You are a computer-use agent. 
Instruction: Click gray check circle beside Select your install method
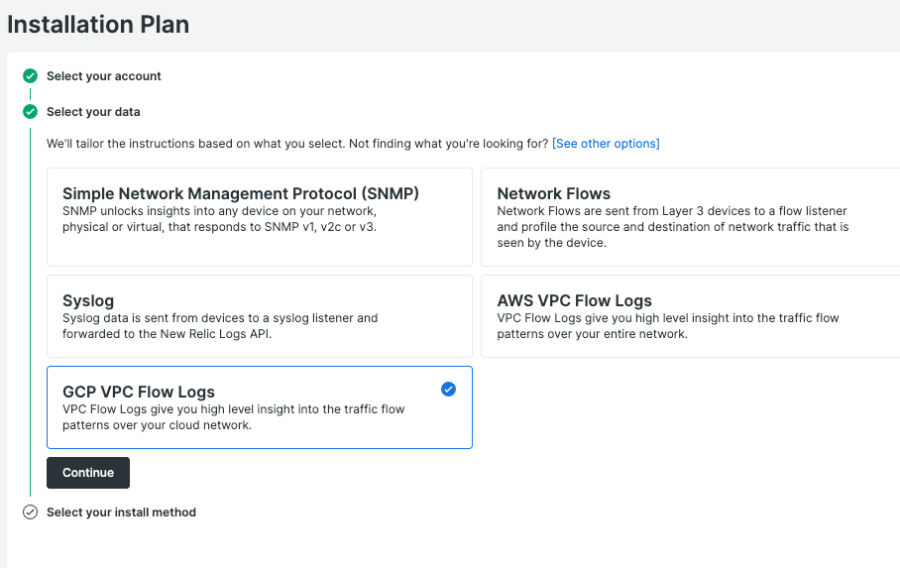click(x=30, y=512)
